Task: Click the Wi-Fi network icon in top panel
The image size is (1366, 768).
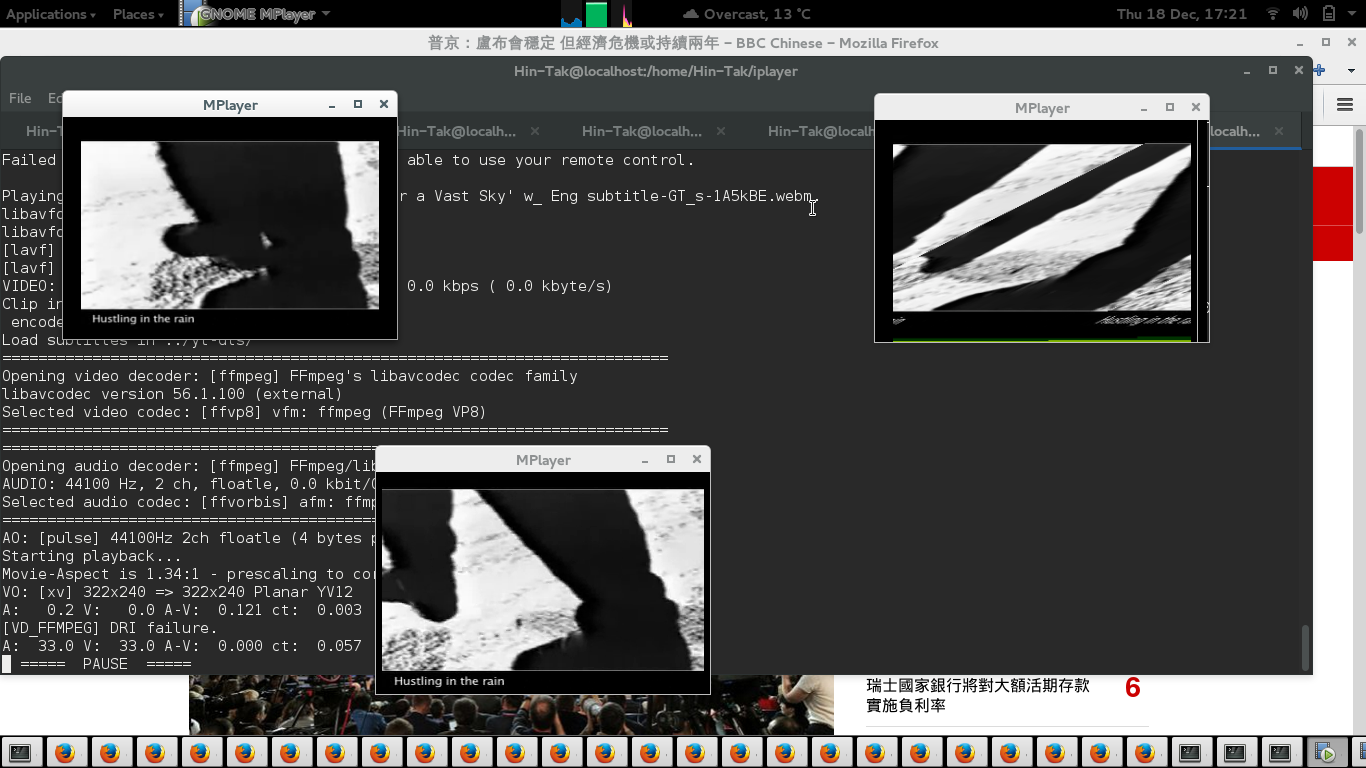Action: point(1272,14)
